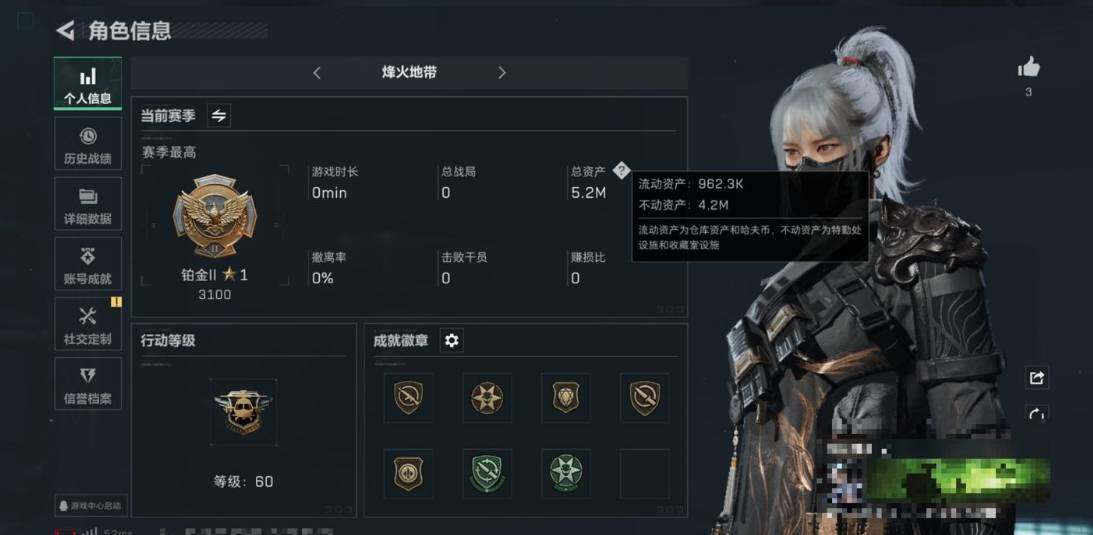Switch to next mode with right chevron
The width and height of the screenshot is (1093, 535).
[502, 72]
